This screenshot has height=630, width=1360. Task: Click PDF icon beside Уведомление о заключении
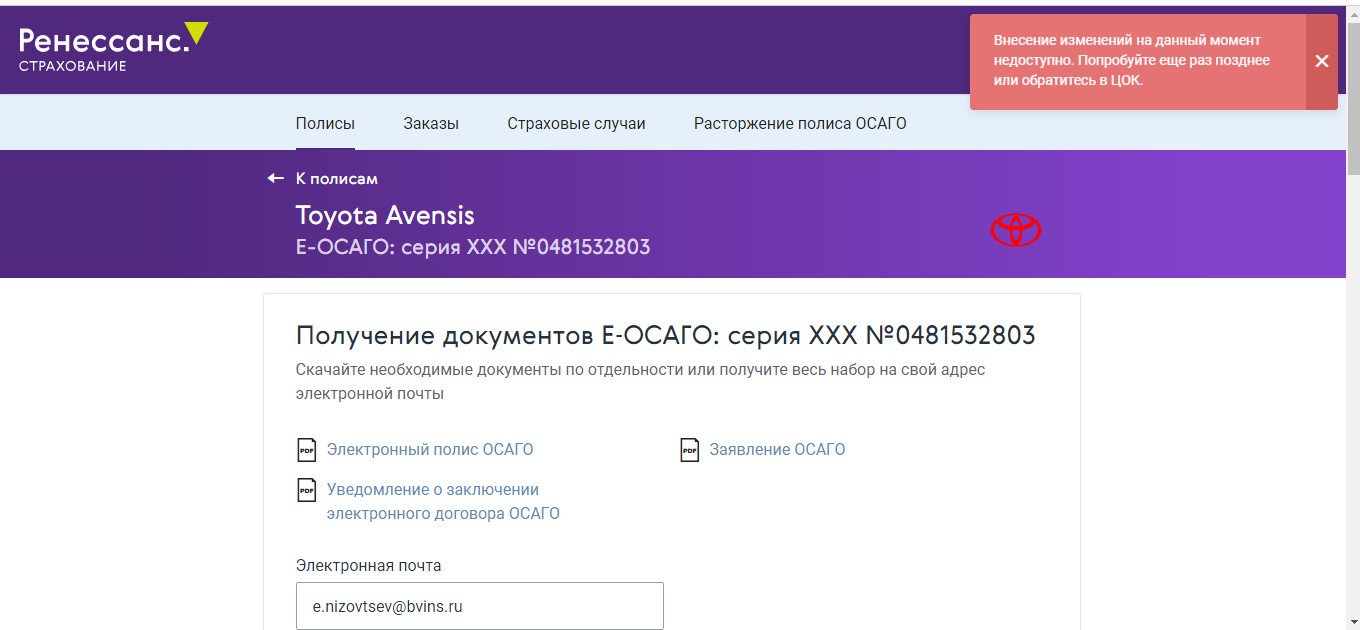[307, 491]
